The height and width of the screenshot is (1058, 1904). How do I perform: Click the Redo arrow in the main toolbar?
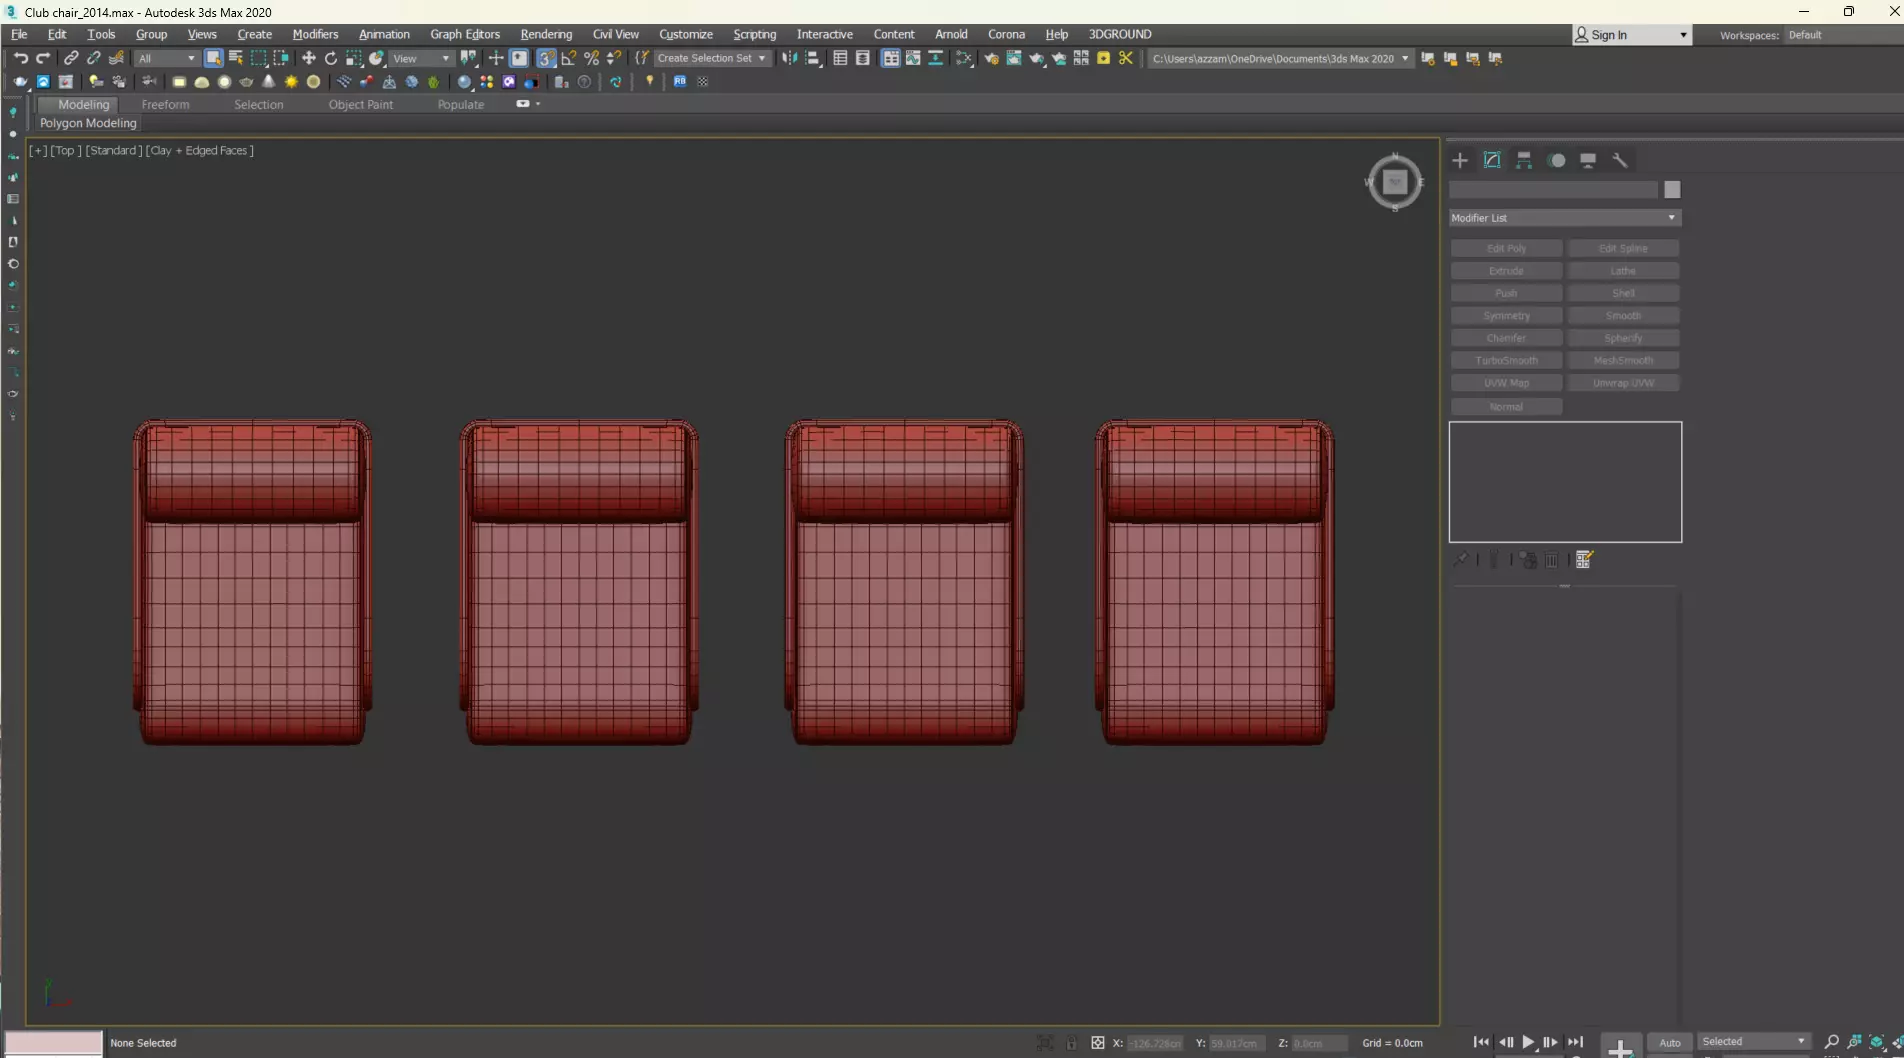tap(43, 58)
